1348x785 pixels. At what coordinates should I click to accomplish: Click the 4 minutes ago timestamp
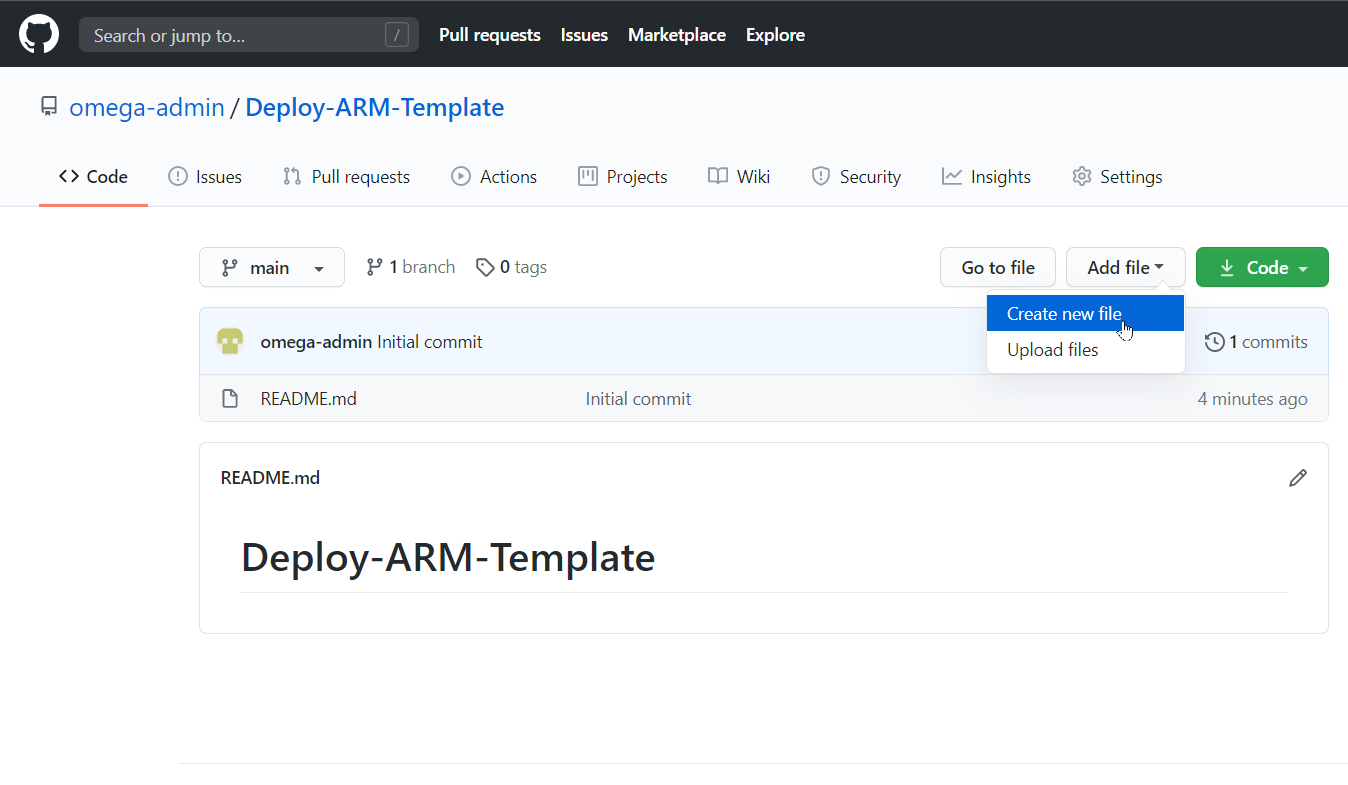1253,399
